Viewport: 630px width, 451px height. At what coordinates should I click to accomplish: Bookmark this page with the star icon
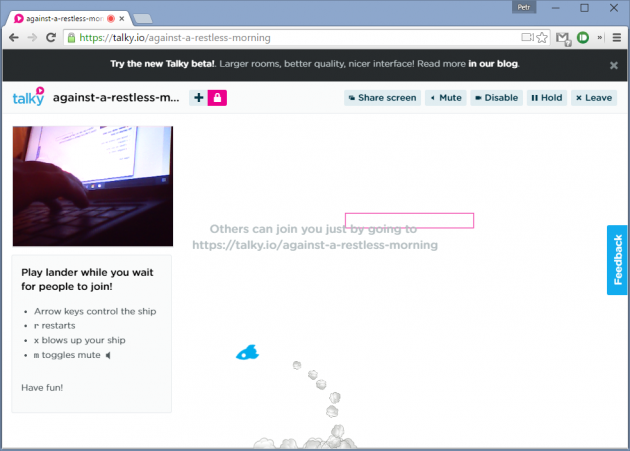pos(542,37)
